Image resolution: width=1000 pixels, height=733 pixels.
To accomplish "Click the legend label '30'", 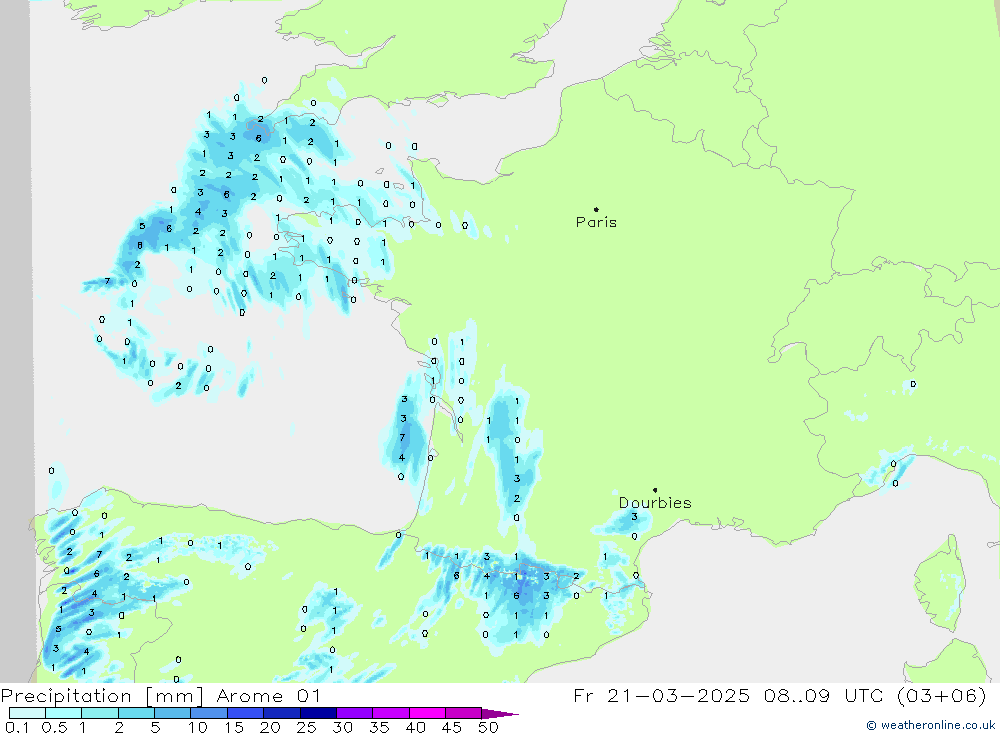I will point(343,727).
